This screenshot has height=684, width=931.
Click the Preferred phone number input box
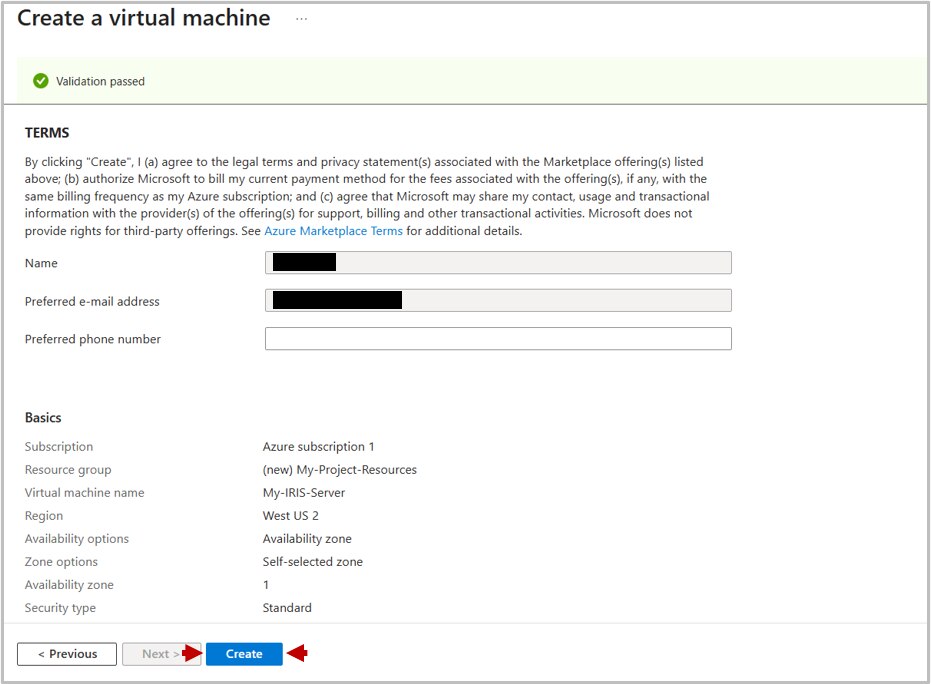click(x=497, y=338)
